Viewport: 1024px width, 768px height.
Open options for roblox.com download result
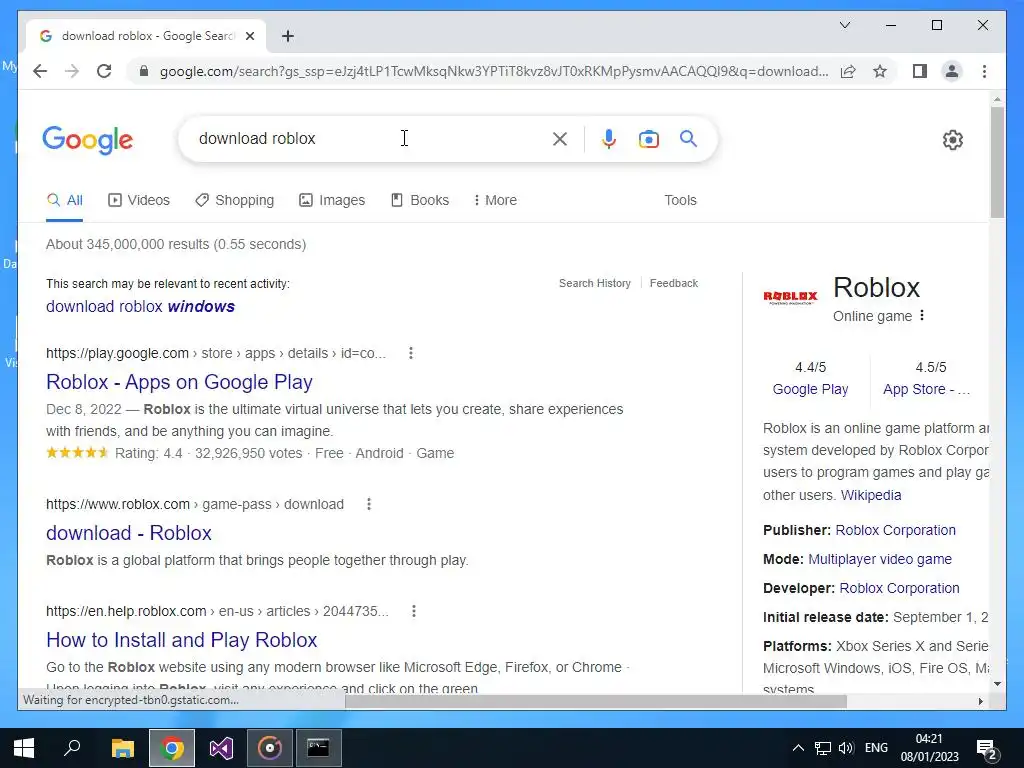[x=369, y=504]
